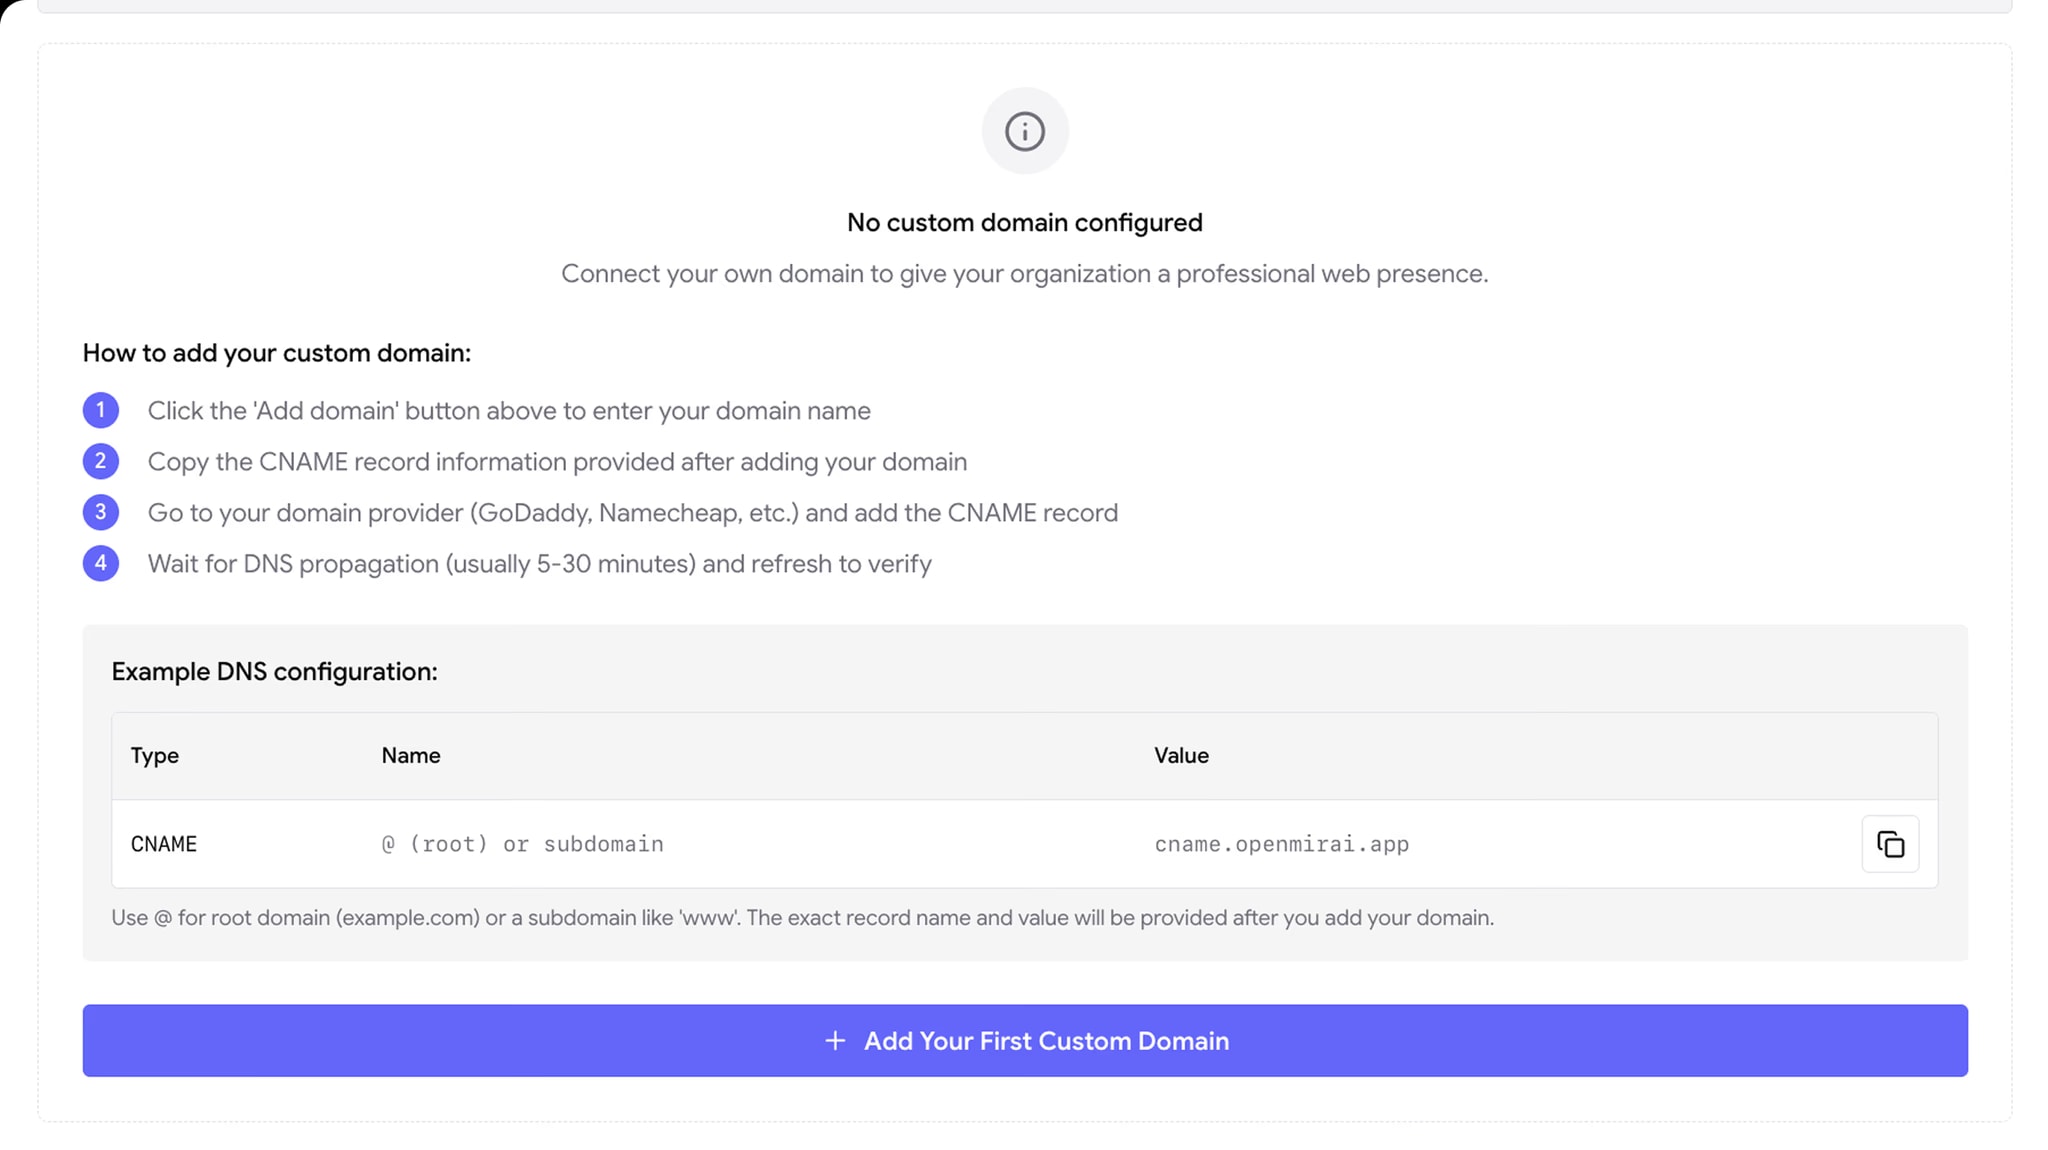Click 'How to add your custom domain' heading
Image resolution: width=2048 pixels, height=1150 pixels.
(x=276, y=353)
